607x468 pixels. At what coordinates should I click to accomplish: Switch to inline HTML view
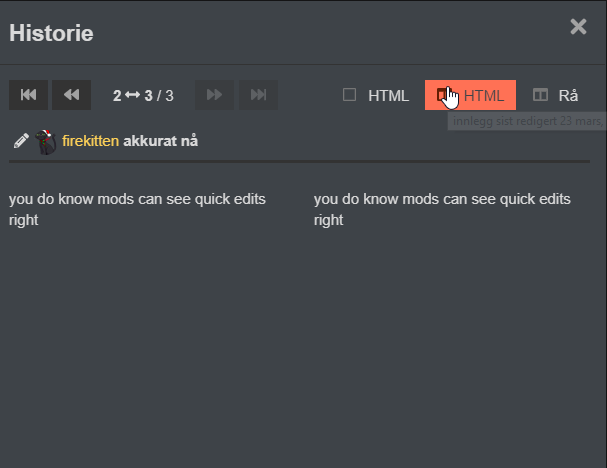(376, 96)
